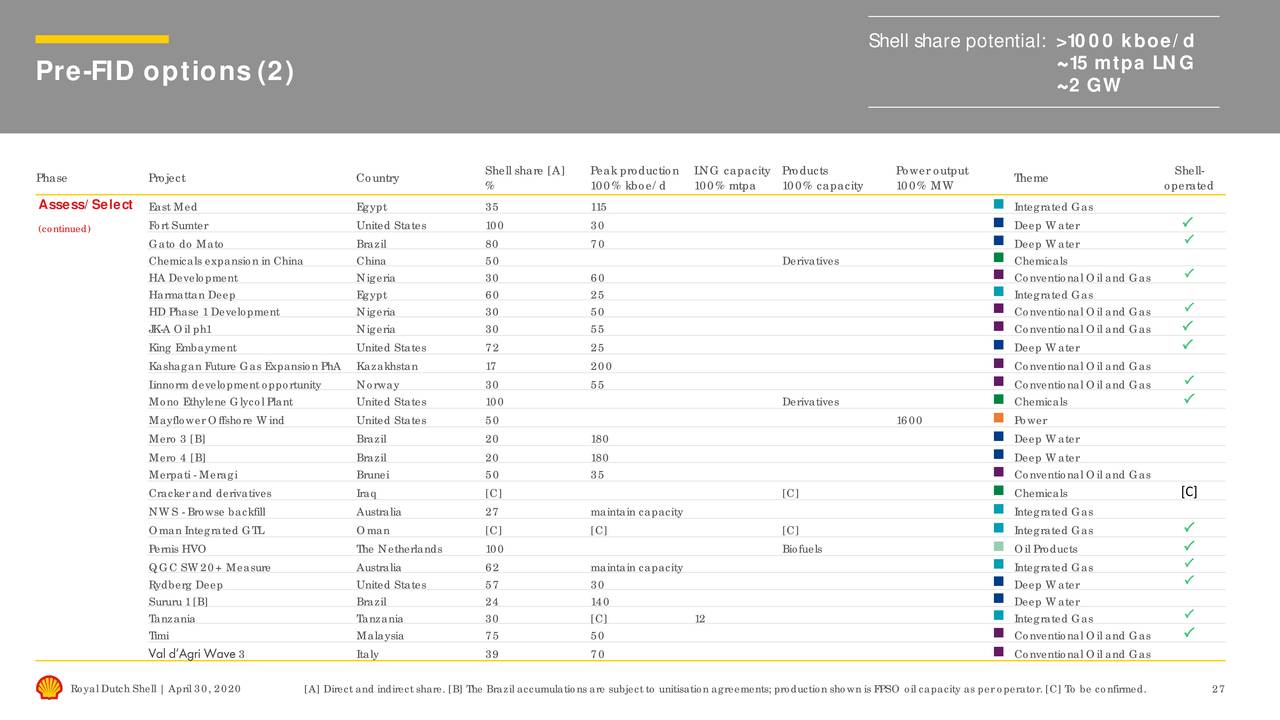The image size is (1280, 720).
Task: Click the checkmark in Tanzania row
Action: (1188, 614)
